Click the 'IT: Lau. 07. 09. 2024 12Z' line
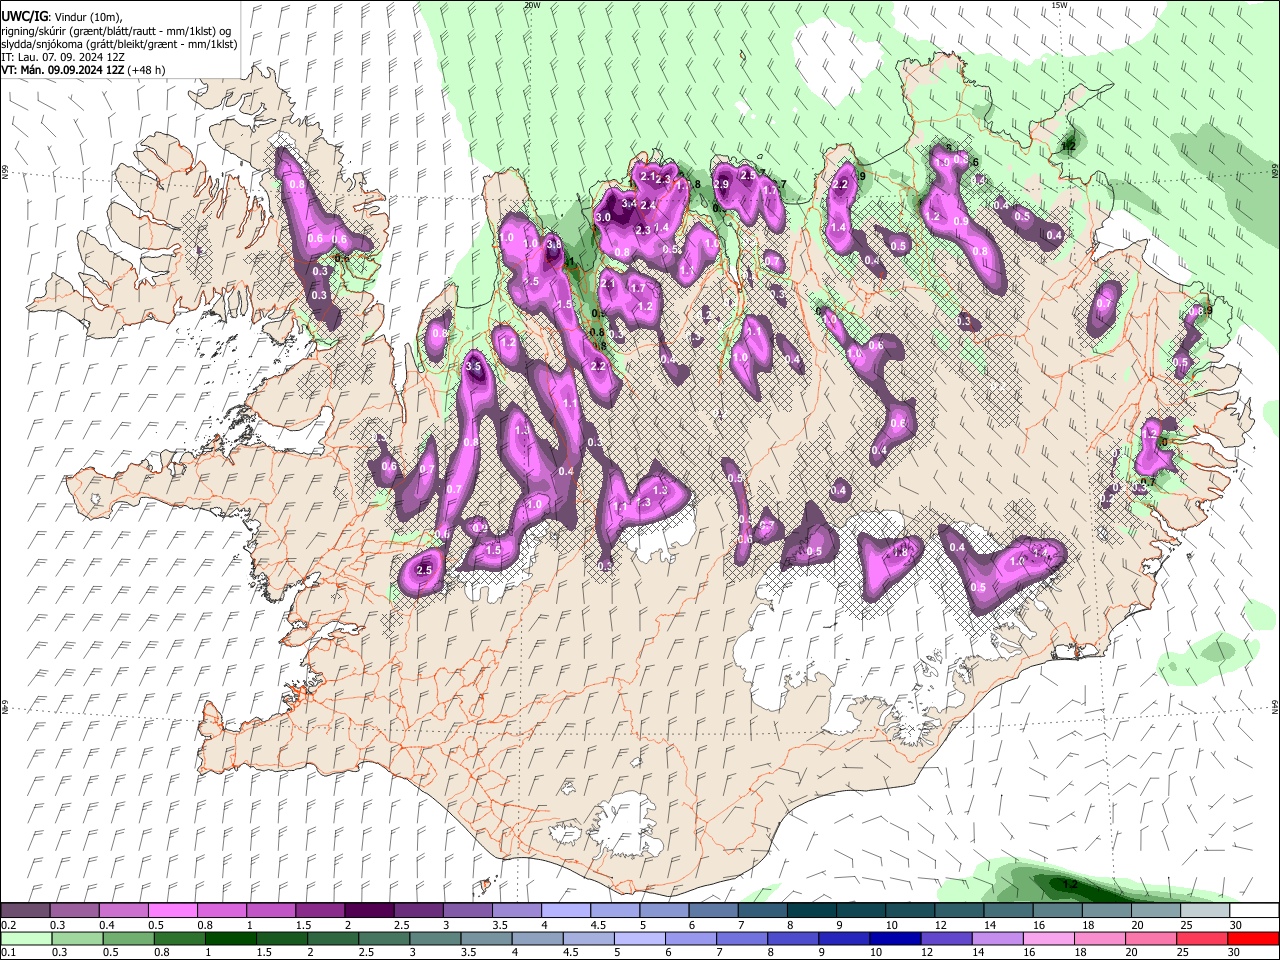Viewport: 1280px width, 960px height. click(62, 57)
